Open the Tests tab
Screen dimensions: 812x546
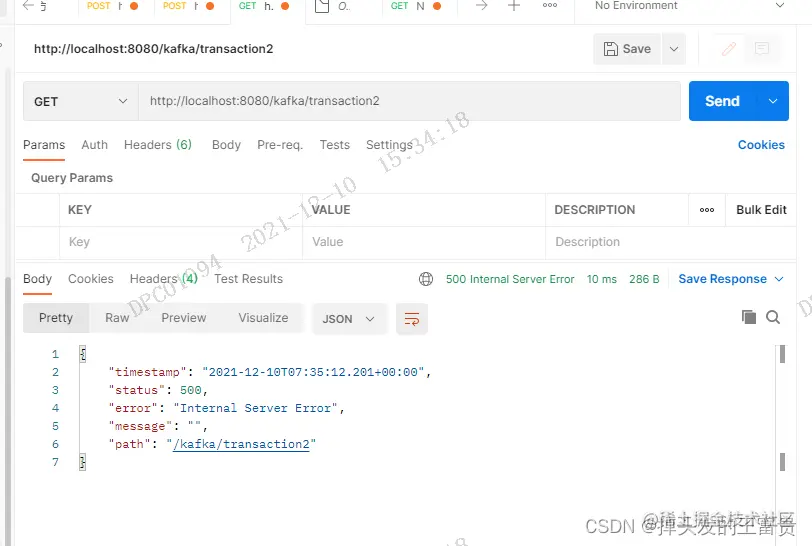coord(335,145)
